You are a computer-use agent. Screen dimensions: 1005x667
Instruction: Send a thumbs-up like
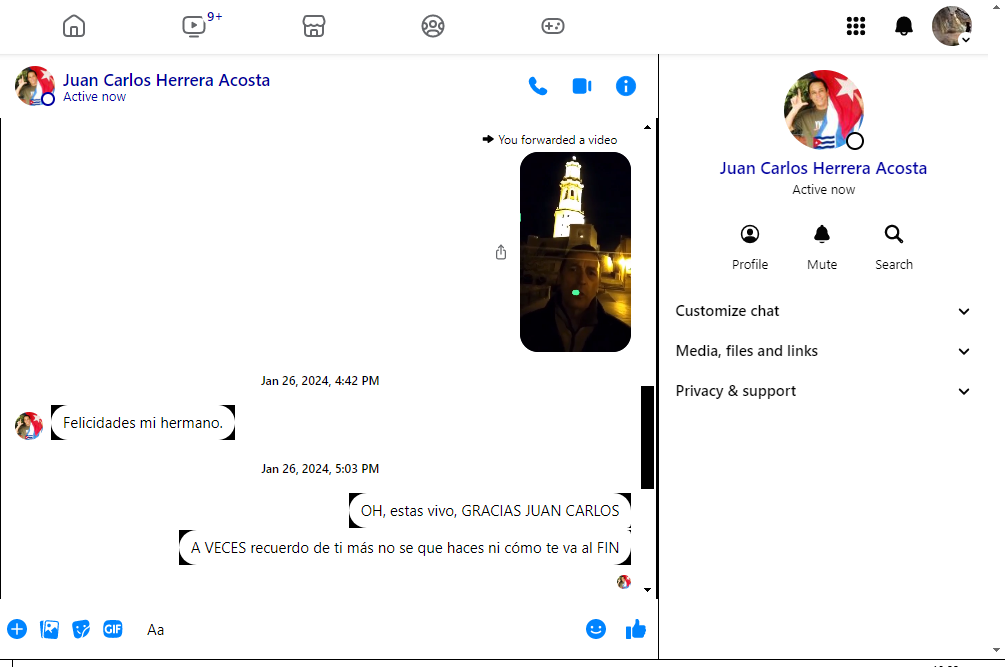[x=636, y=629]
